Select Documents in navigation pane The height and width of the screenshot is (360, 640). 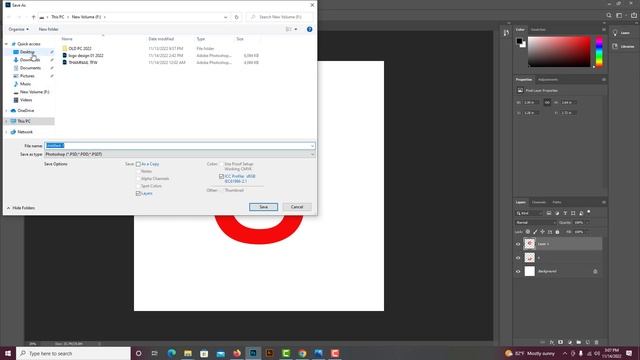pyautogui.click(x=30, y=68)
